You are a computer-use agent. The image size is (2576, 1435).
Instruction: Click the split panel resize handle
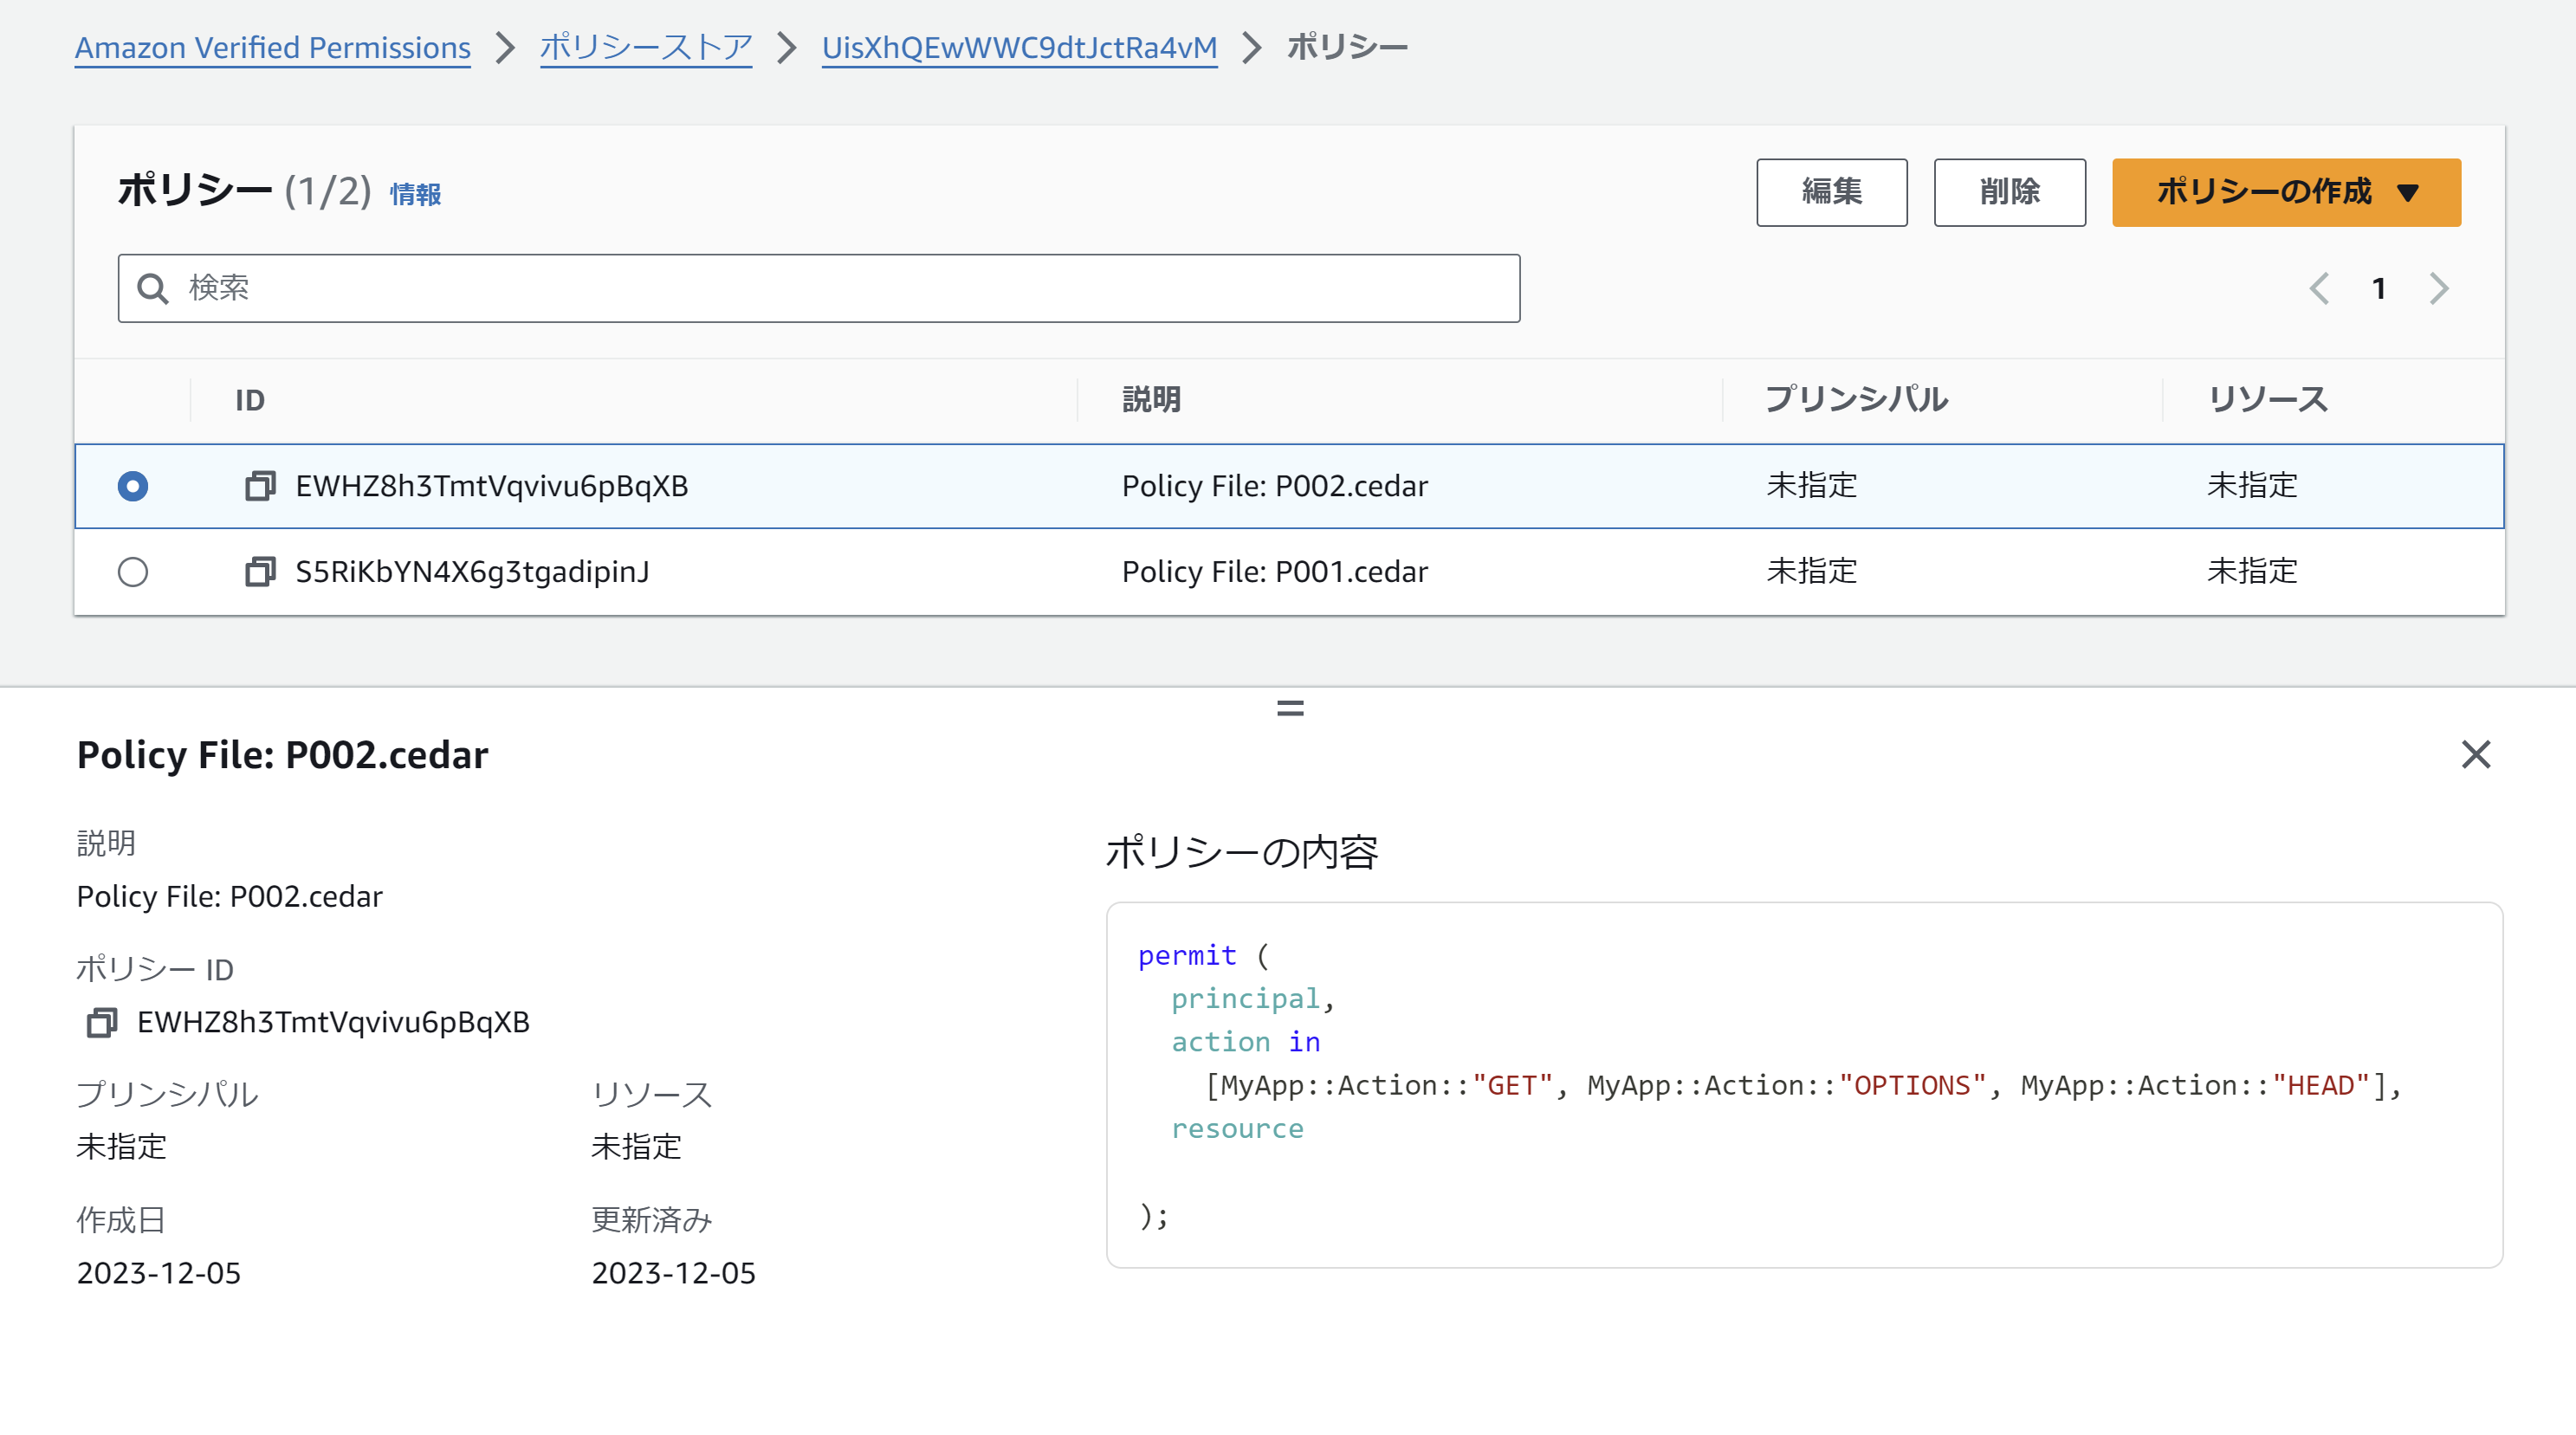pos(1290,709)
